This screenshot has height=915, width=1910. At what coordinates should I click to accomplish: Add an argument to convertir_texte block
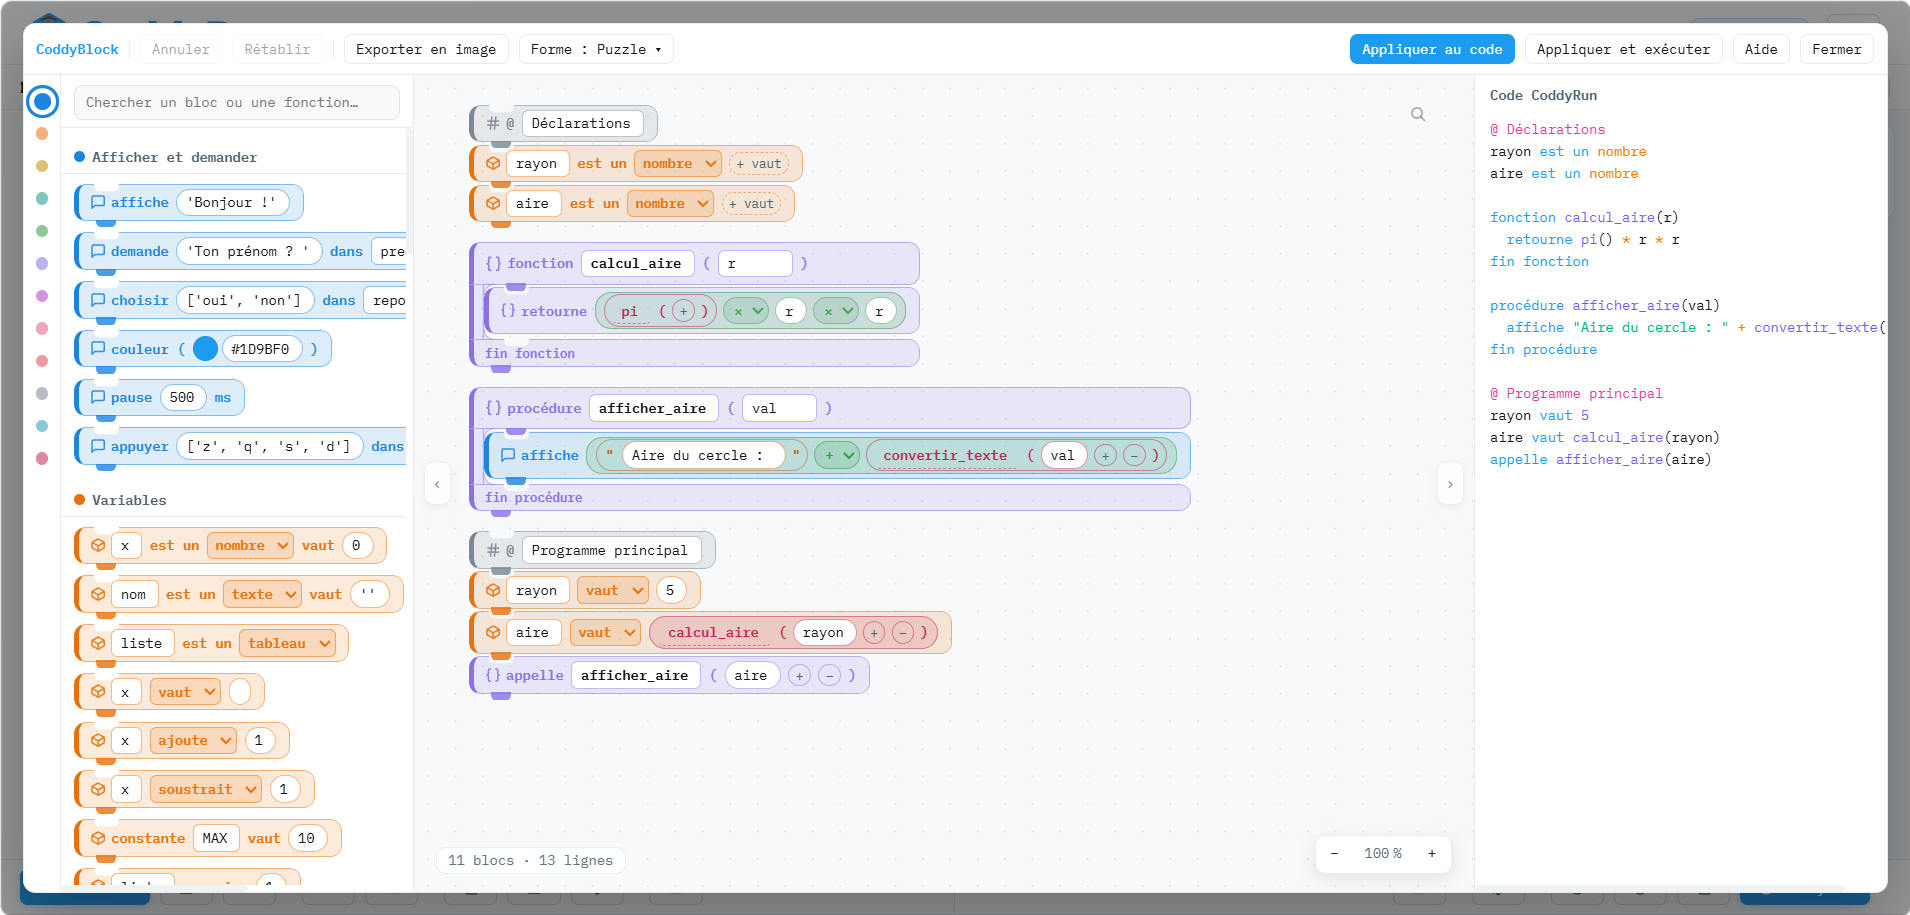1105,456
